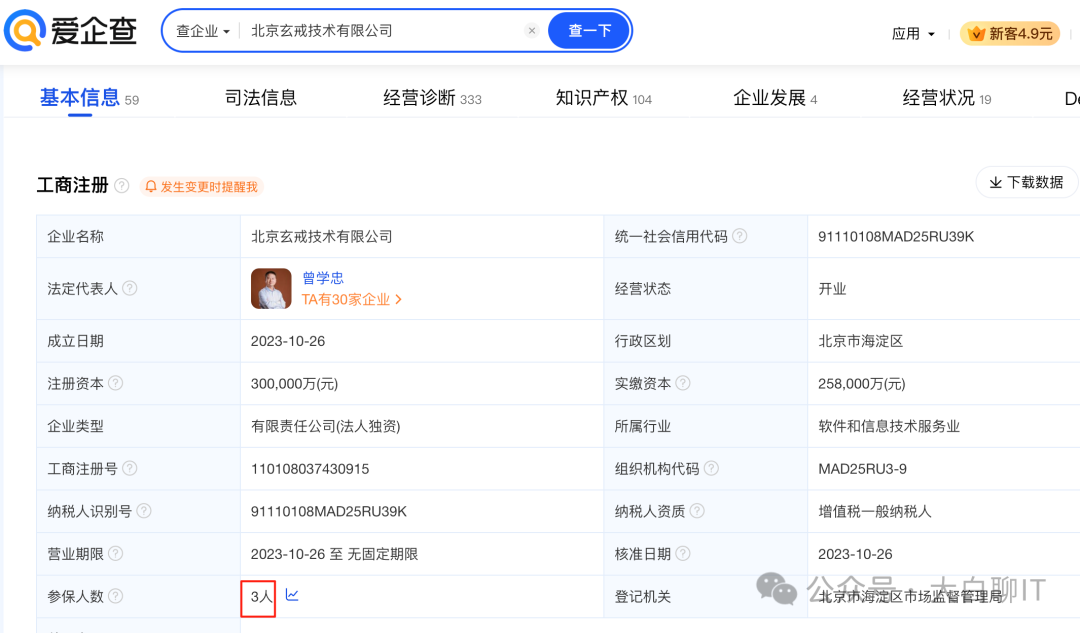Click 曾学忠's avatar photo
The width and height of the screenshot is (1080, 633).
270,288
